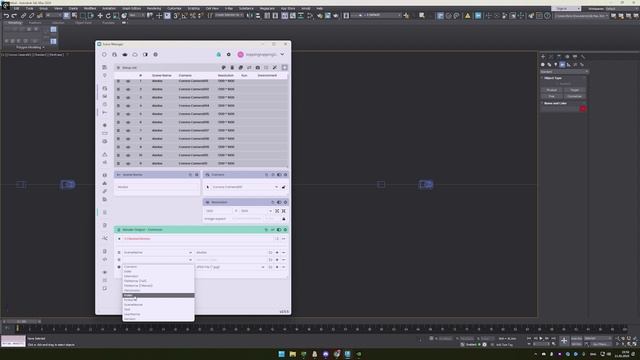Activate the Select and Move tool
The height and width of the screenshot is (360, 640).
click(x=100, y=16)
